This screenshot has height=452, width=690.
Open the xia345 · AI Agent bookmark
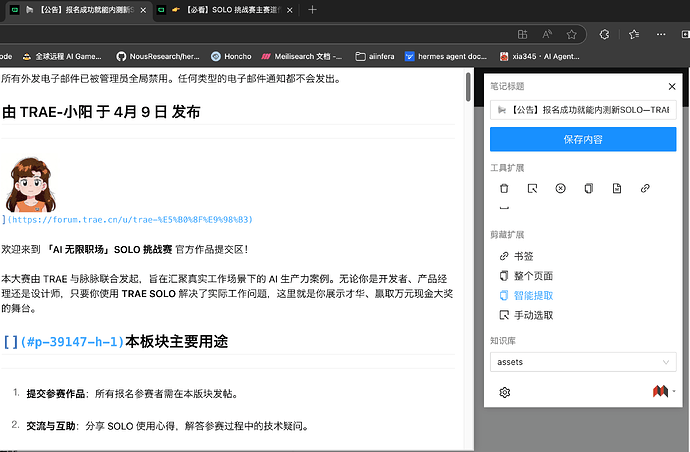point(539,56)
